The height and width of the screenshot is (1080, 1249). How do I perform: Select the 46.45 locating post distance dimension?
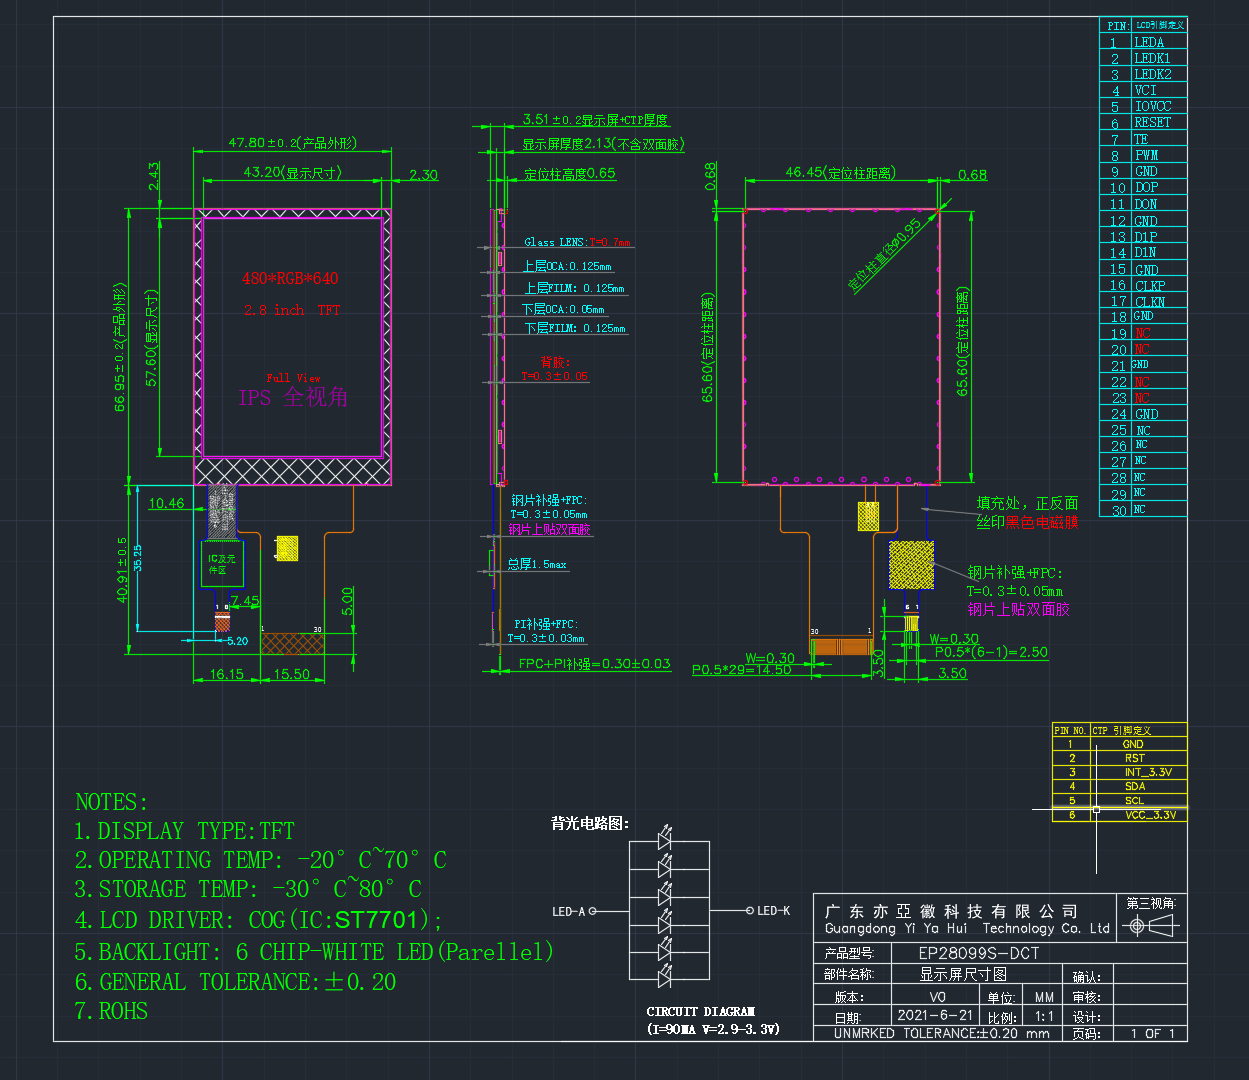pos(840,172)
